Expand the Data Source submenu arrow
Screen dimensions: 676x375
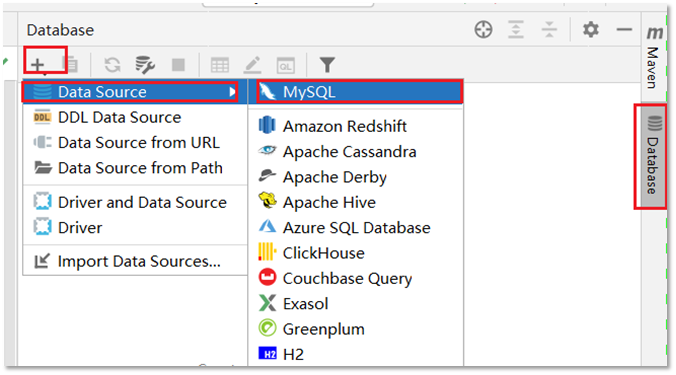(x=232, y=92)
